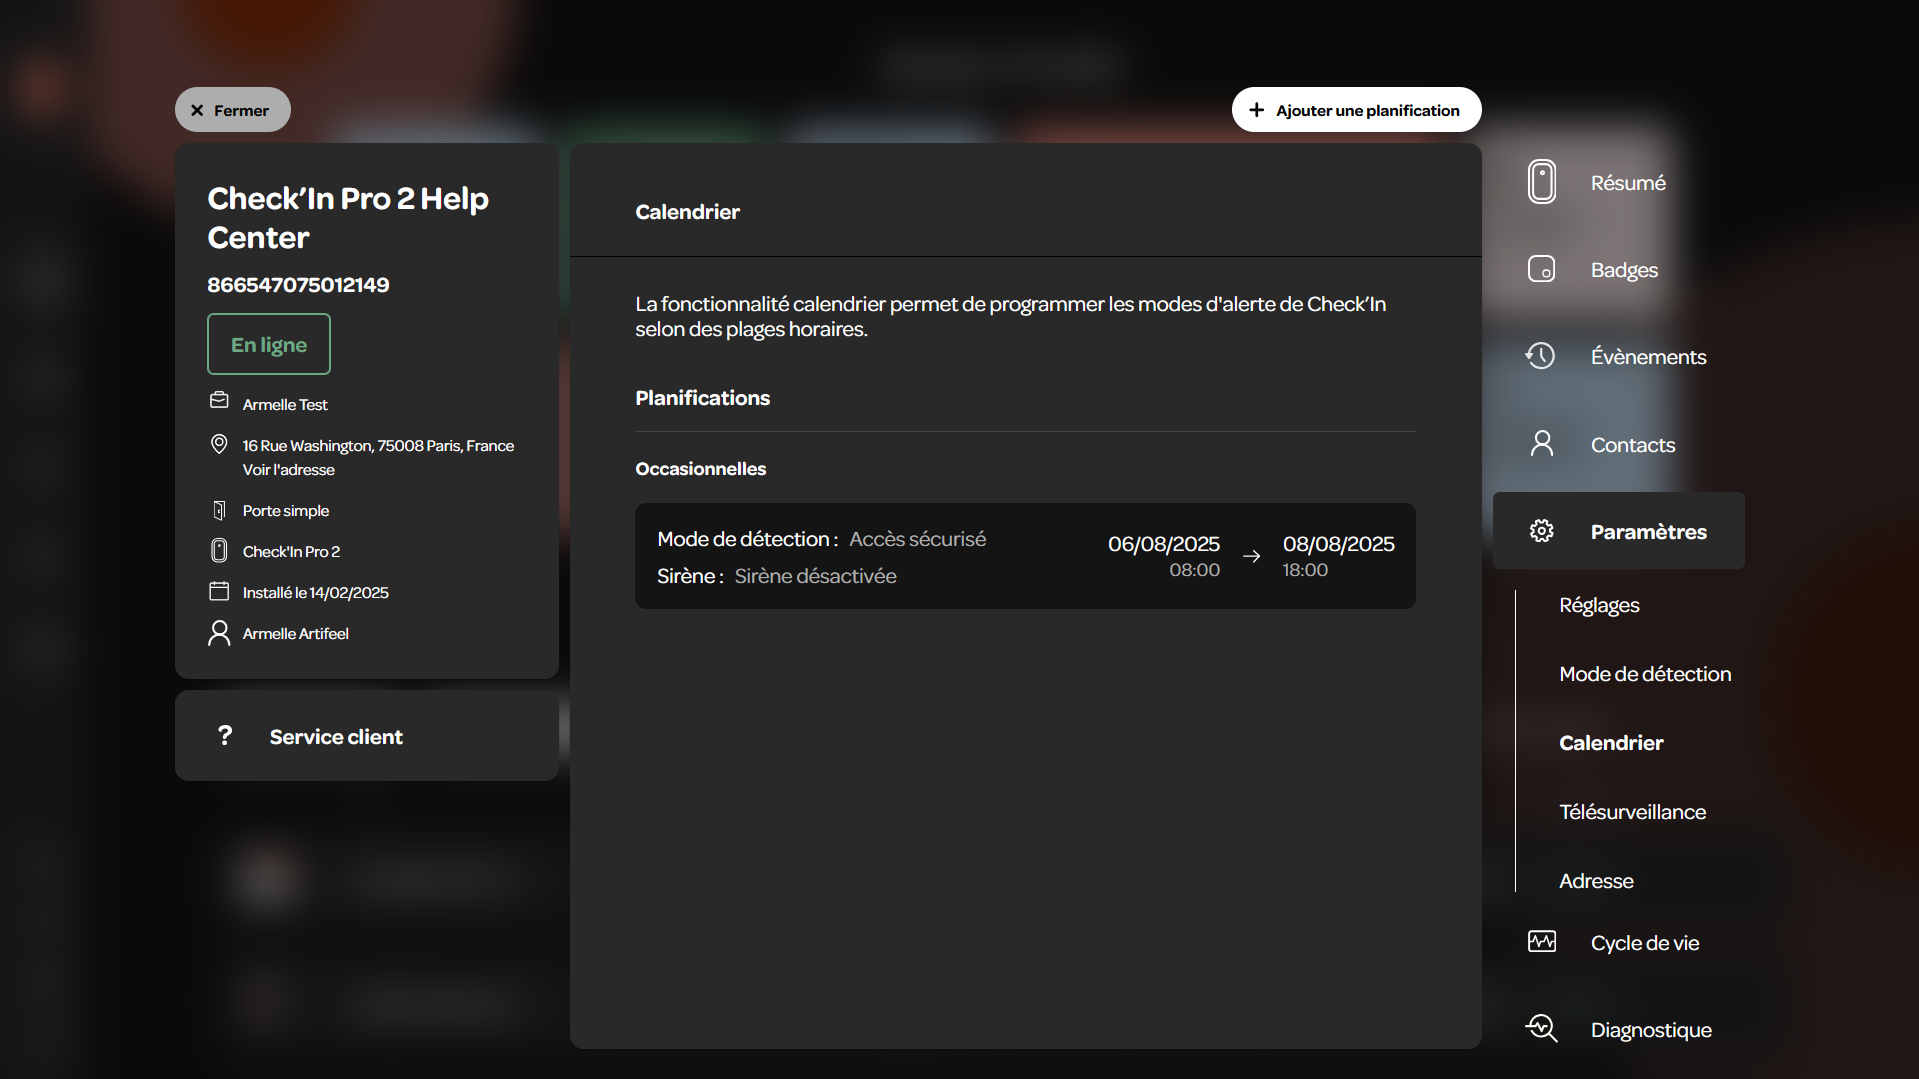This screenshot has height=1079, width=1919.
Task: Open Mode de détection settings
Action: [1645, 674]
